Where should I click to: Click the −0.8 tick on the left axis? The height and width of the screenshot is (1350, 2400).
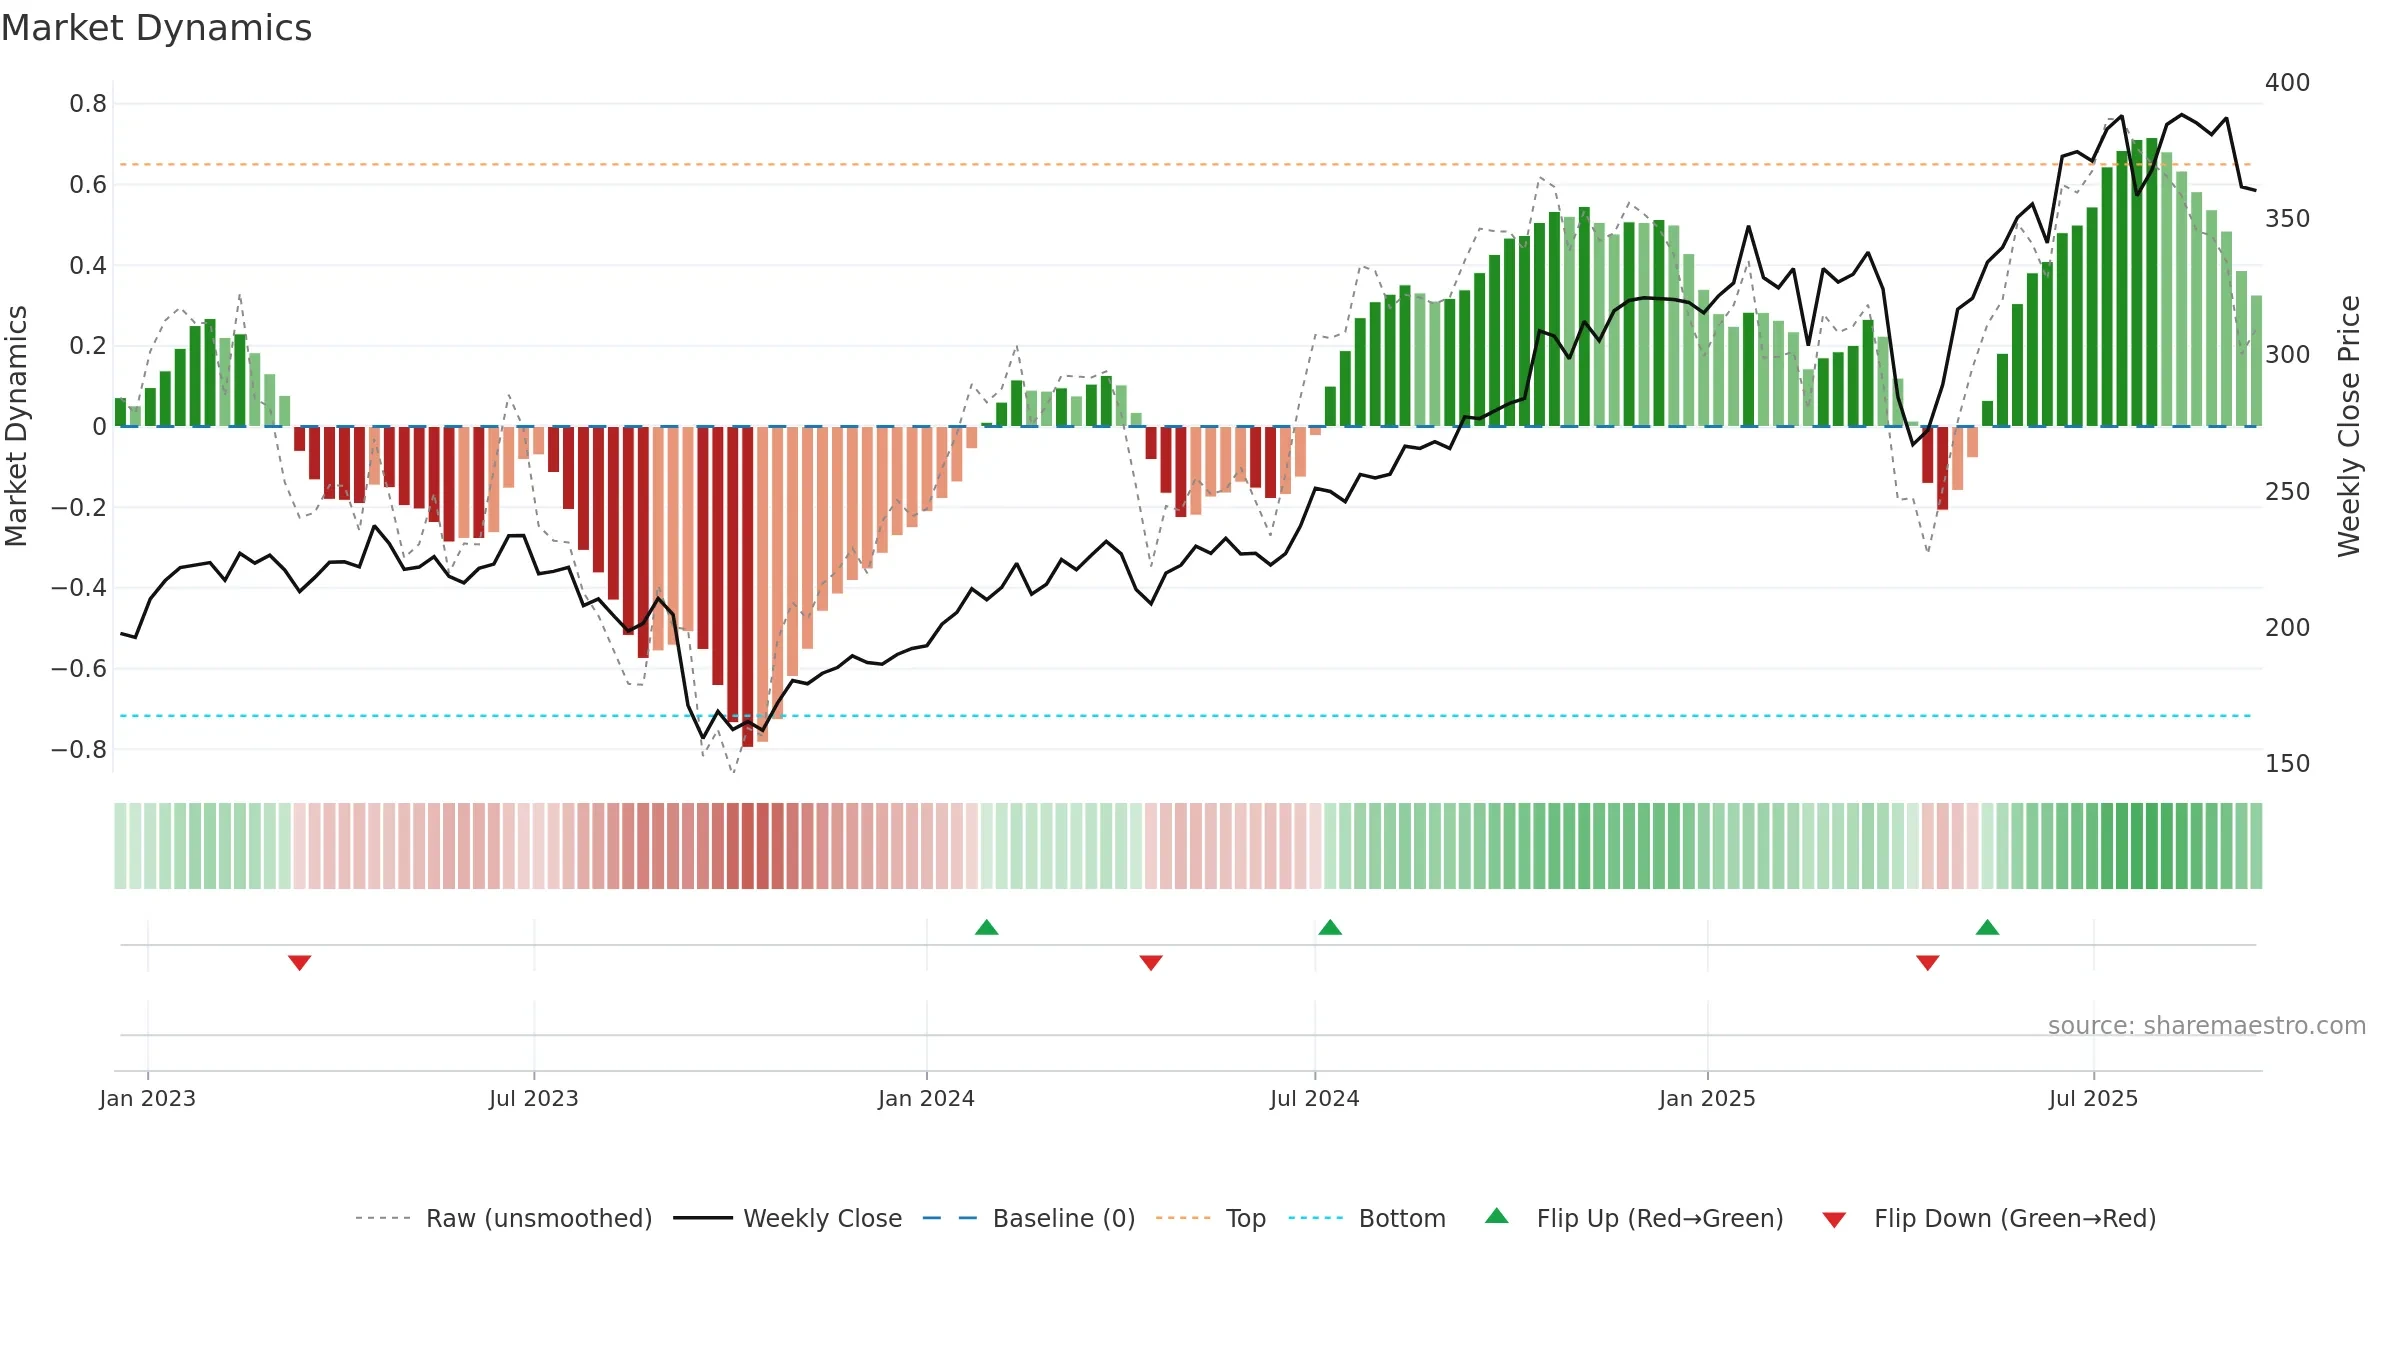coord(79,749)
